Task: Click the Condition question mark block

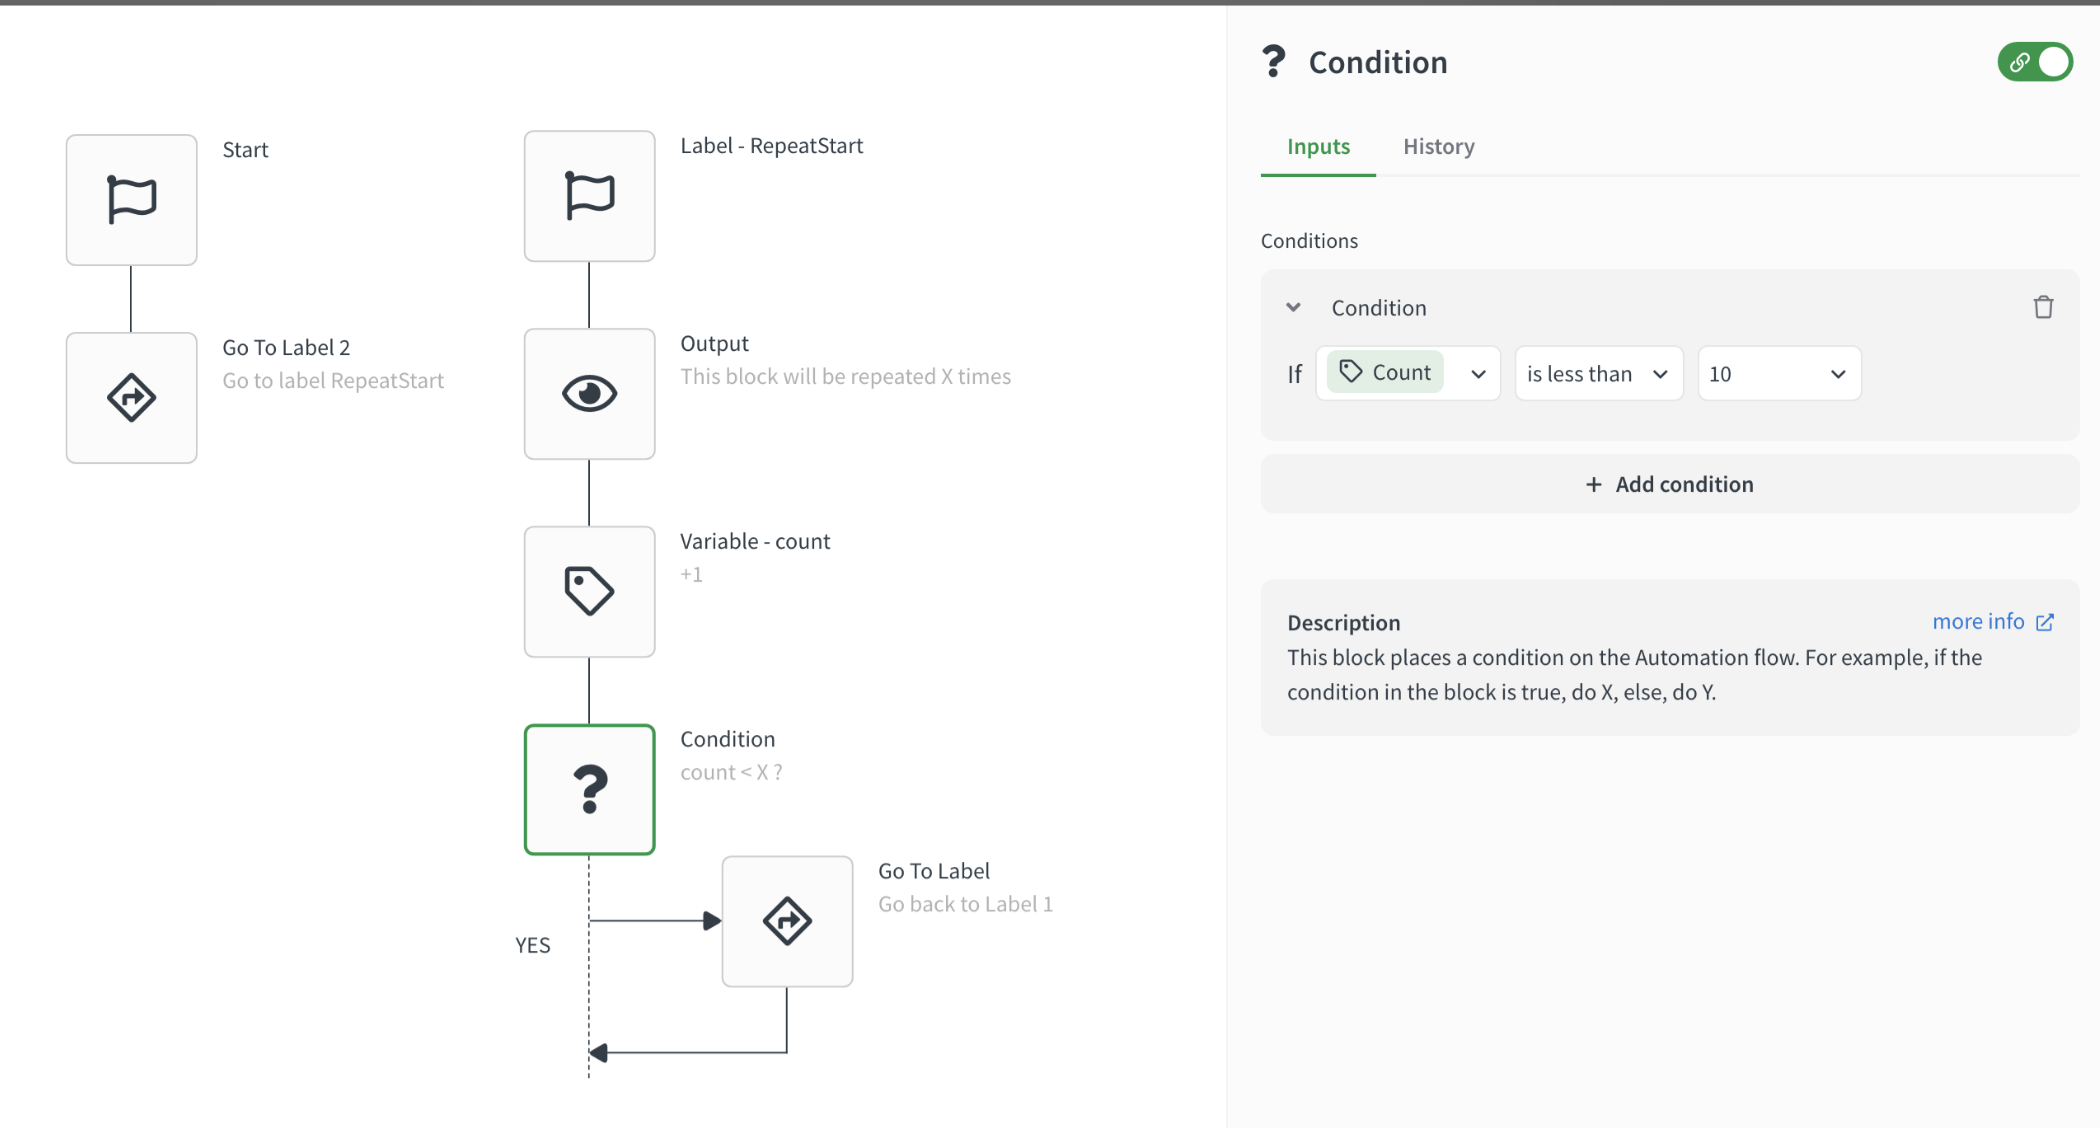Action: tap(589, 789)
